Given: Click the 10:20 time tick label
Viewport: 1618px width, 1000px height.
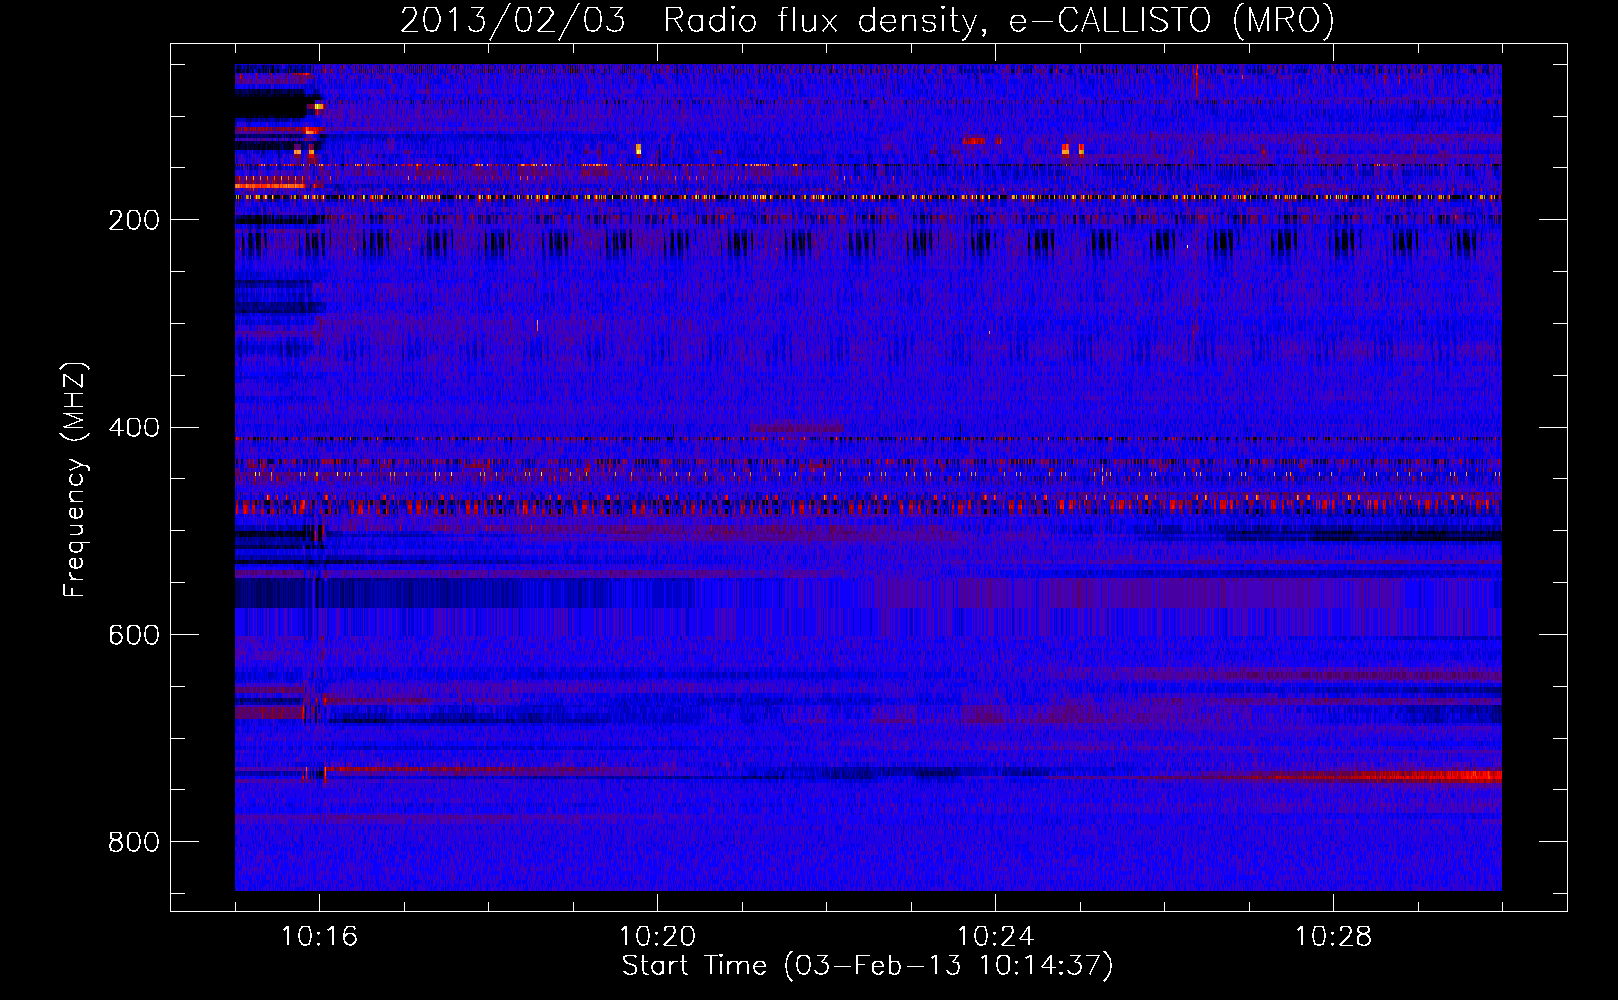Looking at the screenshot, I should (657, 937).
